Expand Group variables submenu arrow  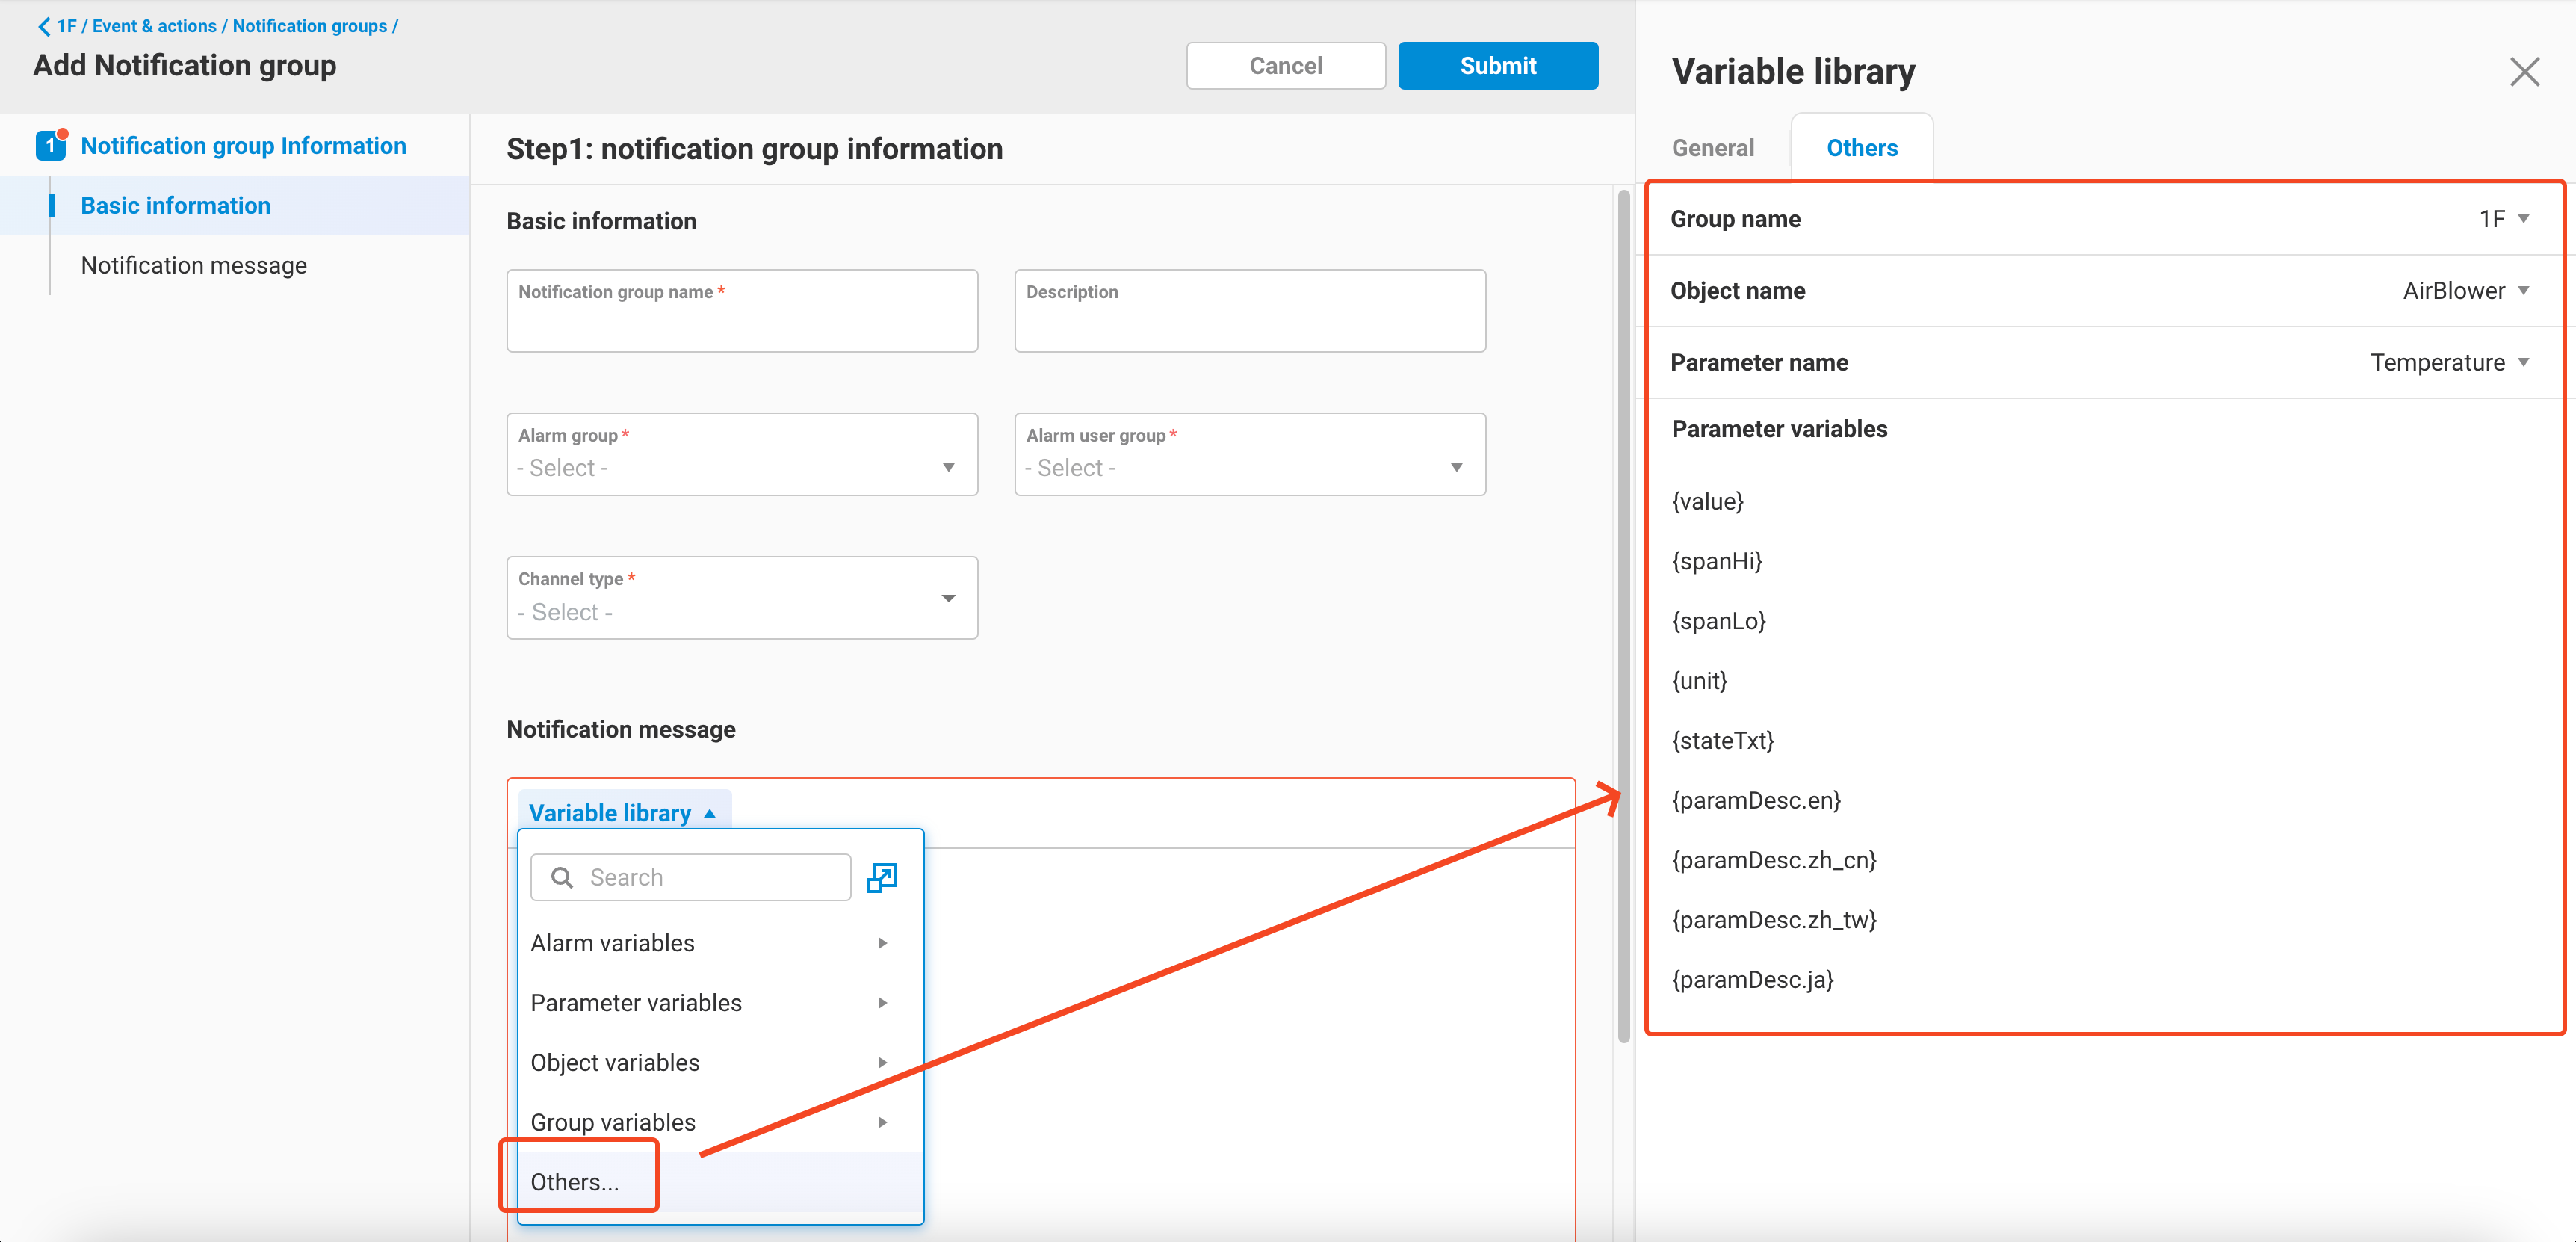[882, 1122]
